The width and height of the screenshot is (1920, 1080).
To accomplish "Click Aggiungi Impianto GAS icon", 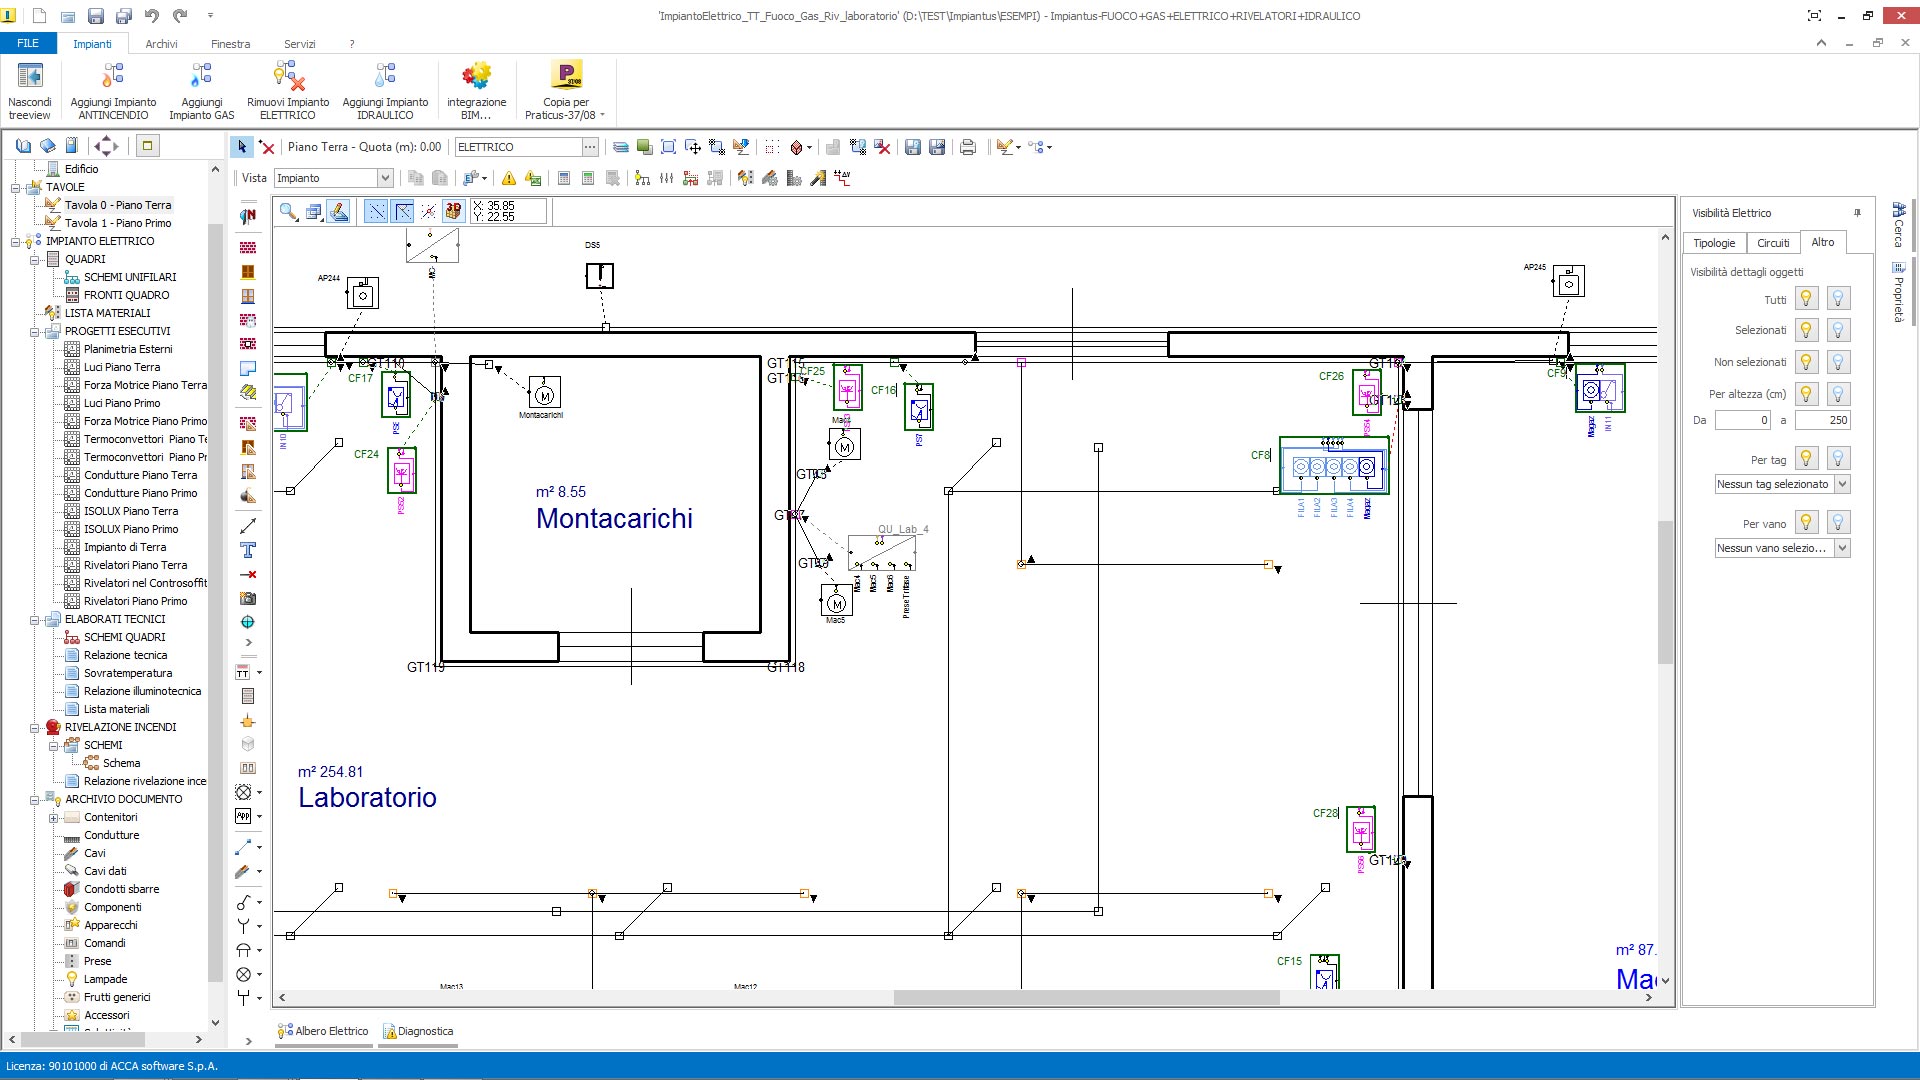I will 201,76.
